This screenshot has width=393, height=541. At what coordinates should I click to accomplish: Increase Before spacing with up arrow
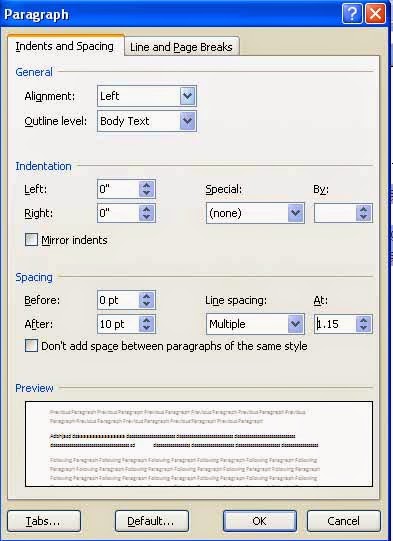147,296
